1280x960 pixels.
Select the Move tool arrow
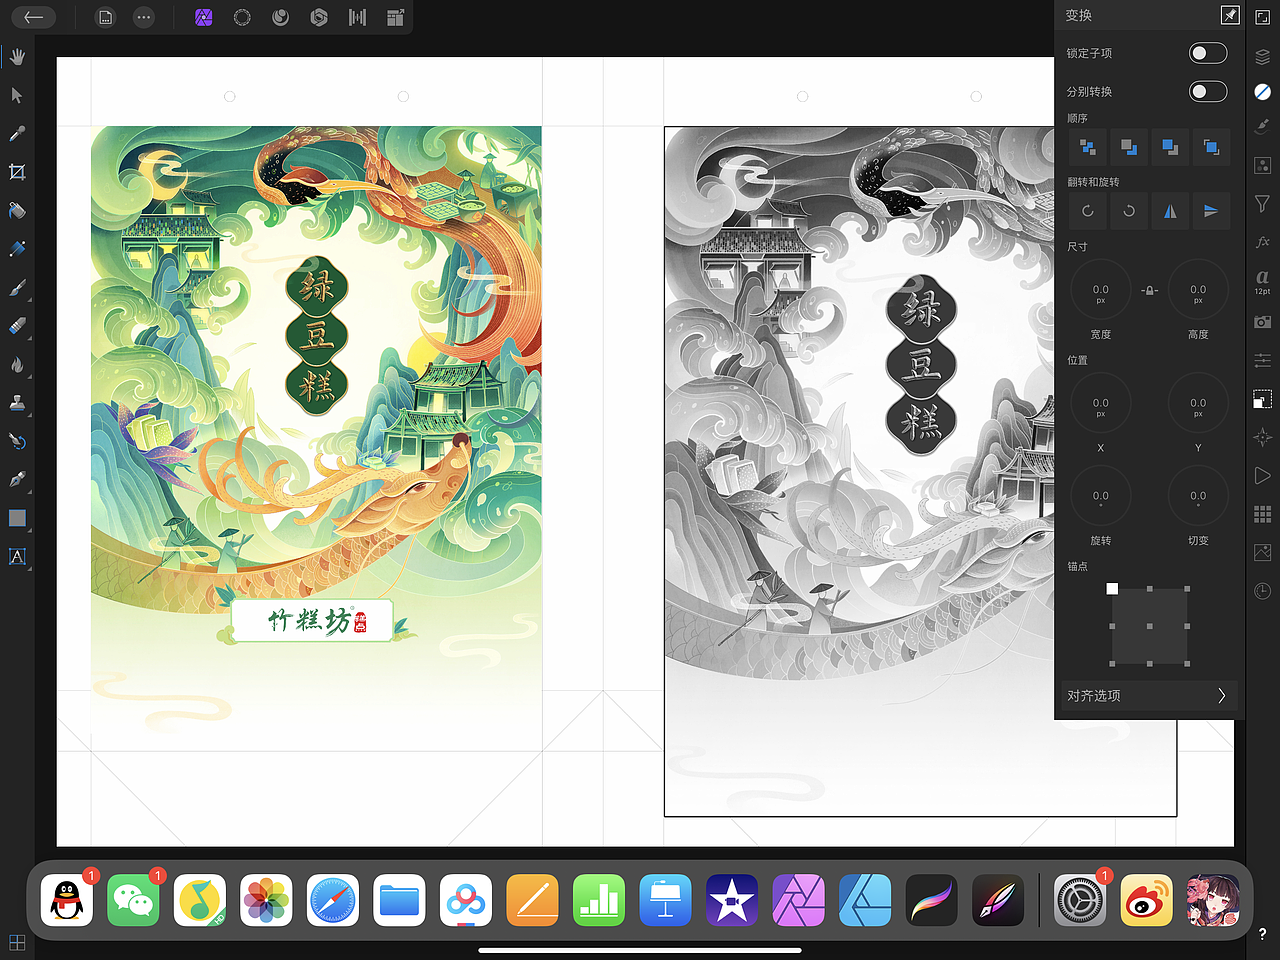pos(17,95)
